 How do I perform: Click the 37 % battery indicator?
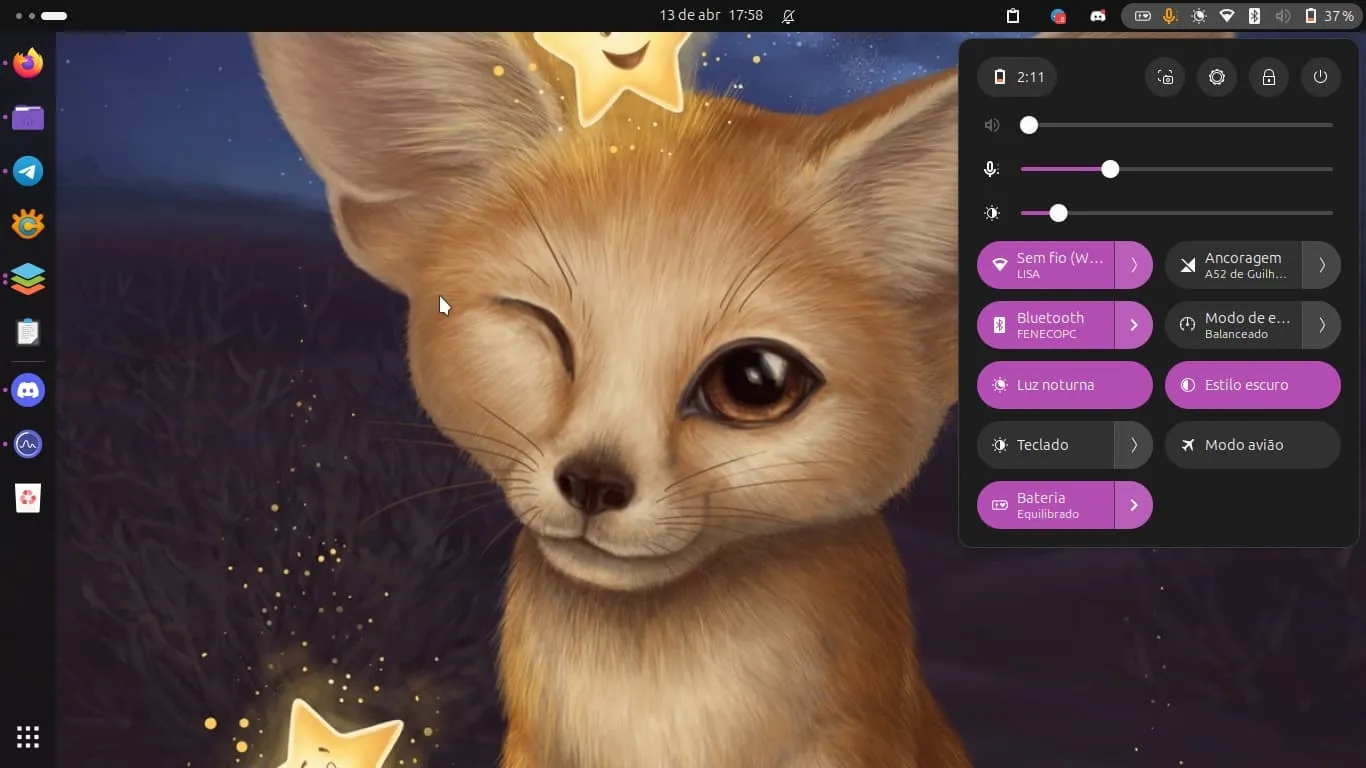(1331, 16)
